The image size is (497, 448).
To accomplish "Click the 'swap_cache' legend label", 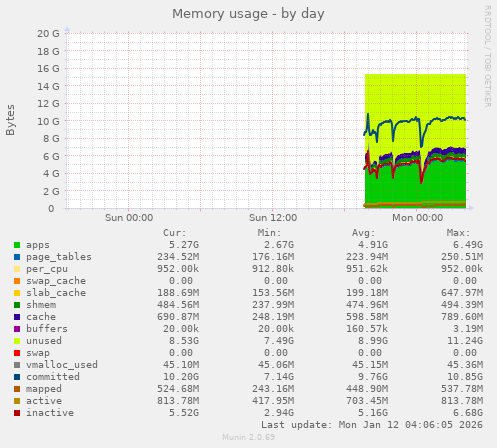I will pyautogui.click(x=56, y=281).
